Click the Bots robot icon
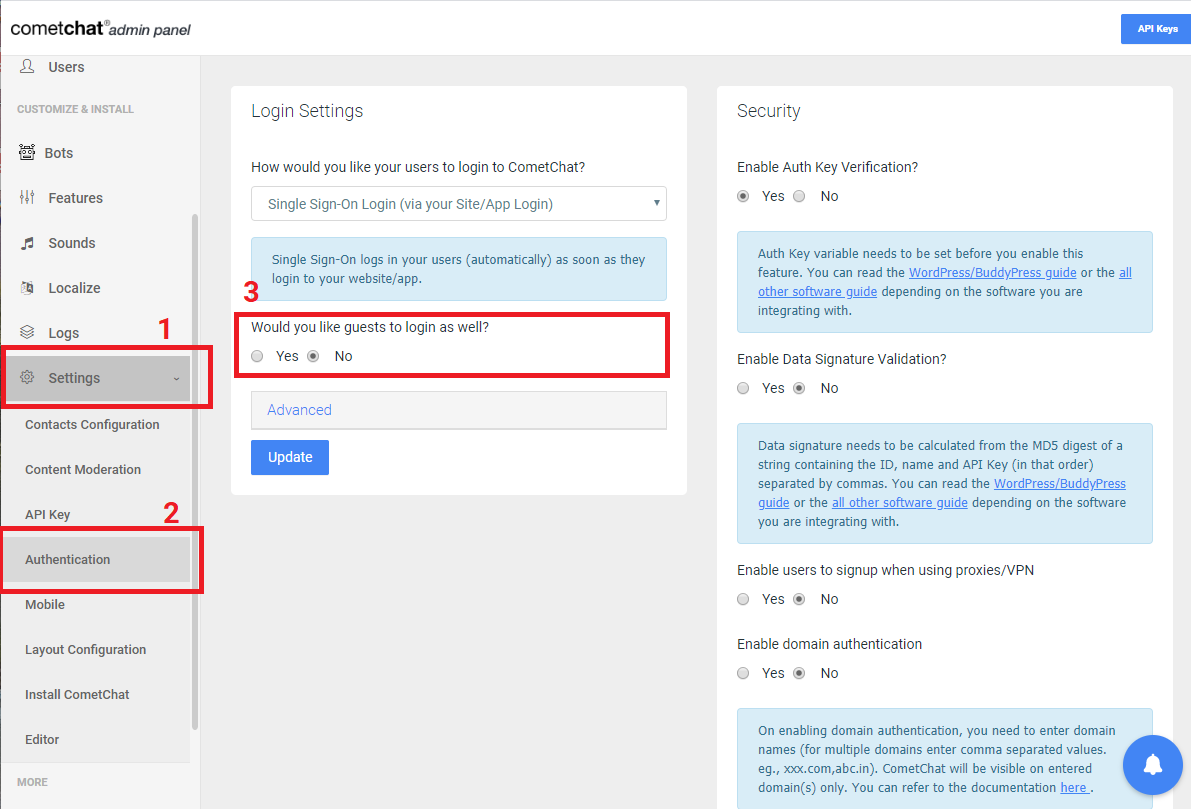Image resolution: width=1191 pixels, height=809 pixels. pyautogui.click(x=27, y=152)
